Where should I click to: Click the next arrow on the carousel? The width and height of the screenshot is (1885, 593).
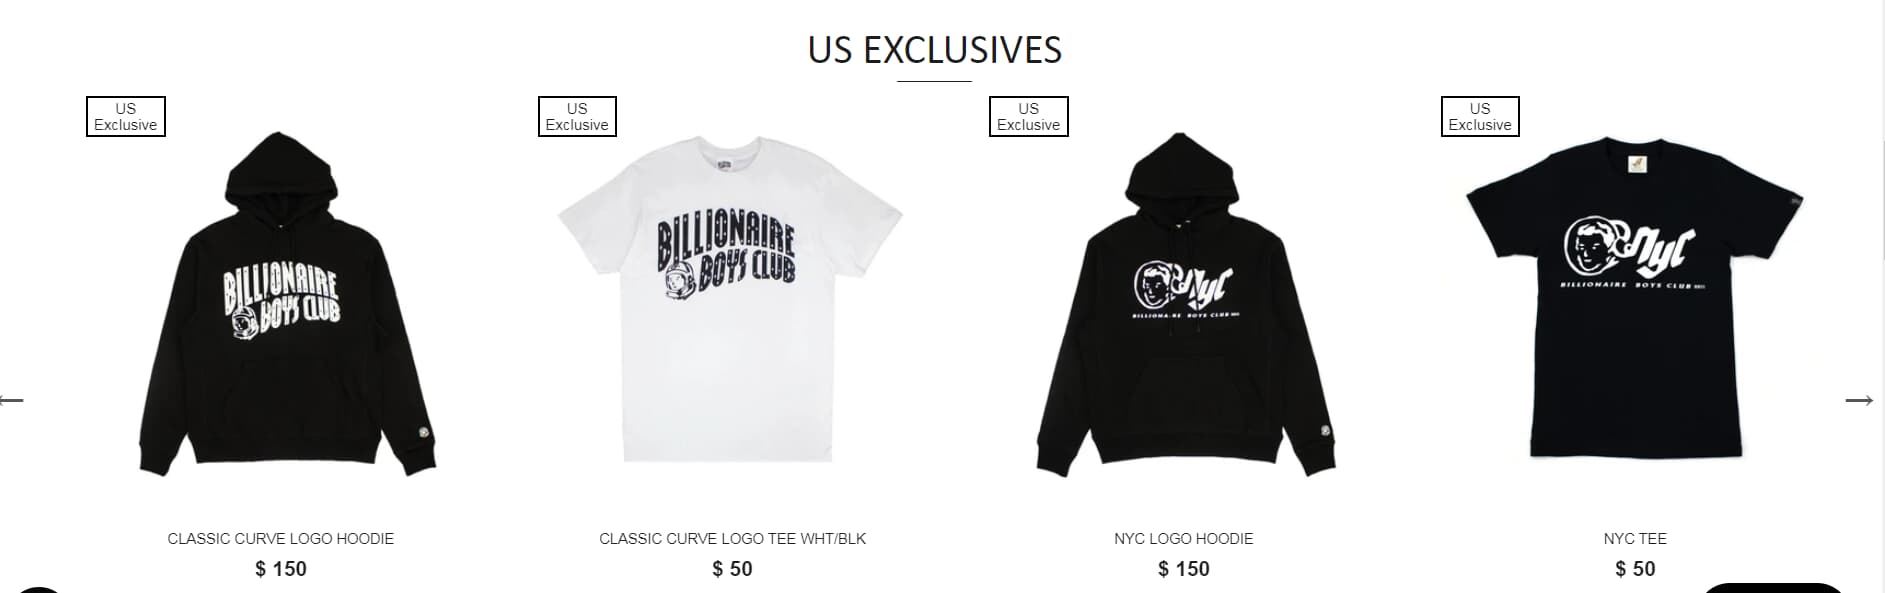[1859, 400]
